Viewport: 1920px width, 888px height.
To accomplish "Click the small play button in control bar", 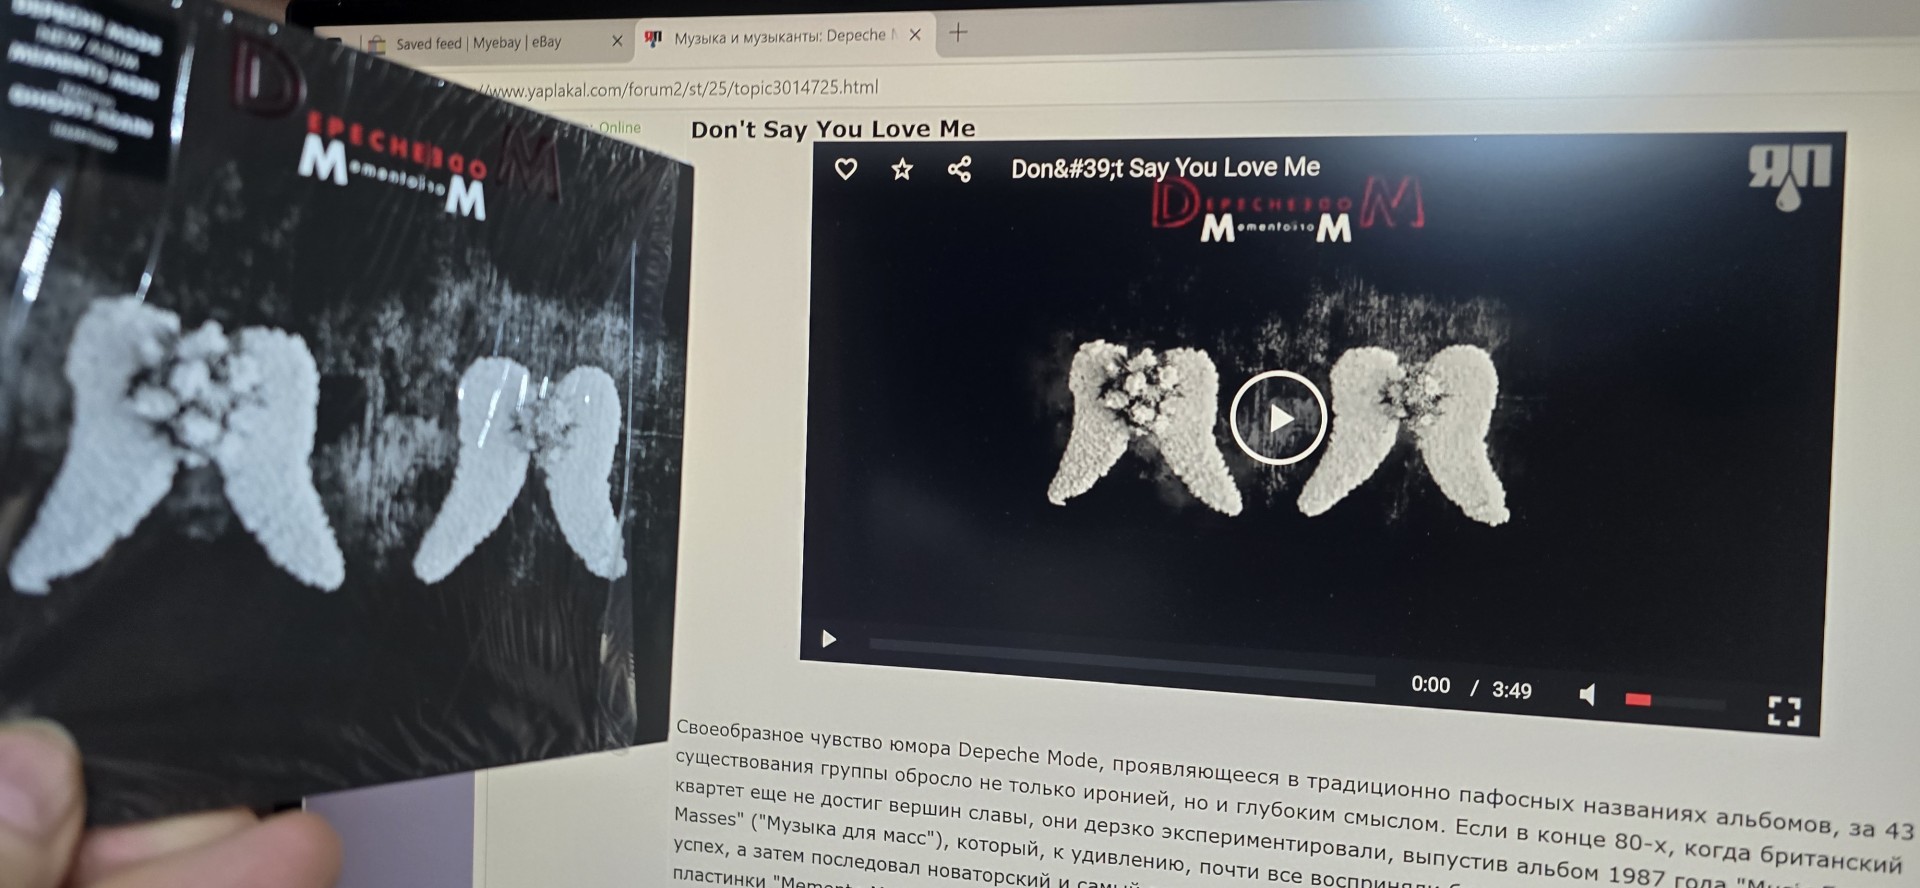I will coord(828,638).
